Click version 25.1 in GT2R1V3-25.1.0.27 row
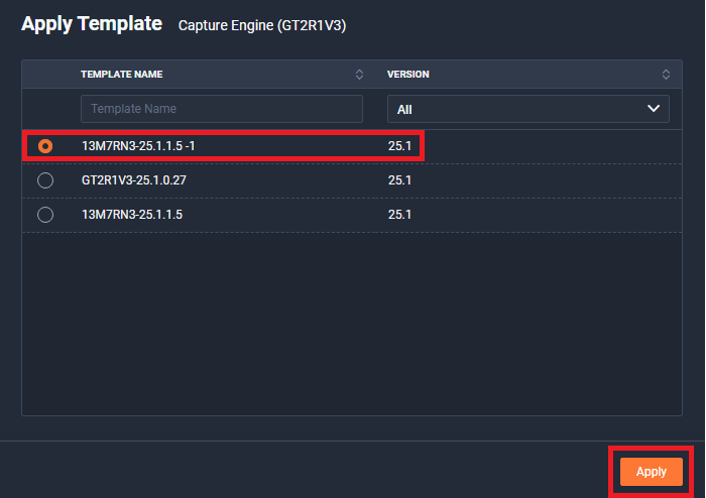Viewport: 706px width, 498px height. click(399, 180)
